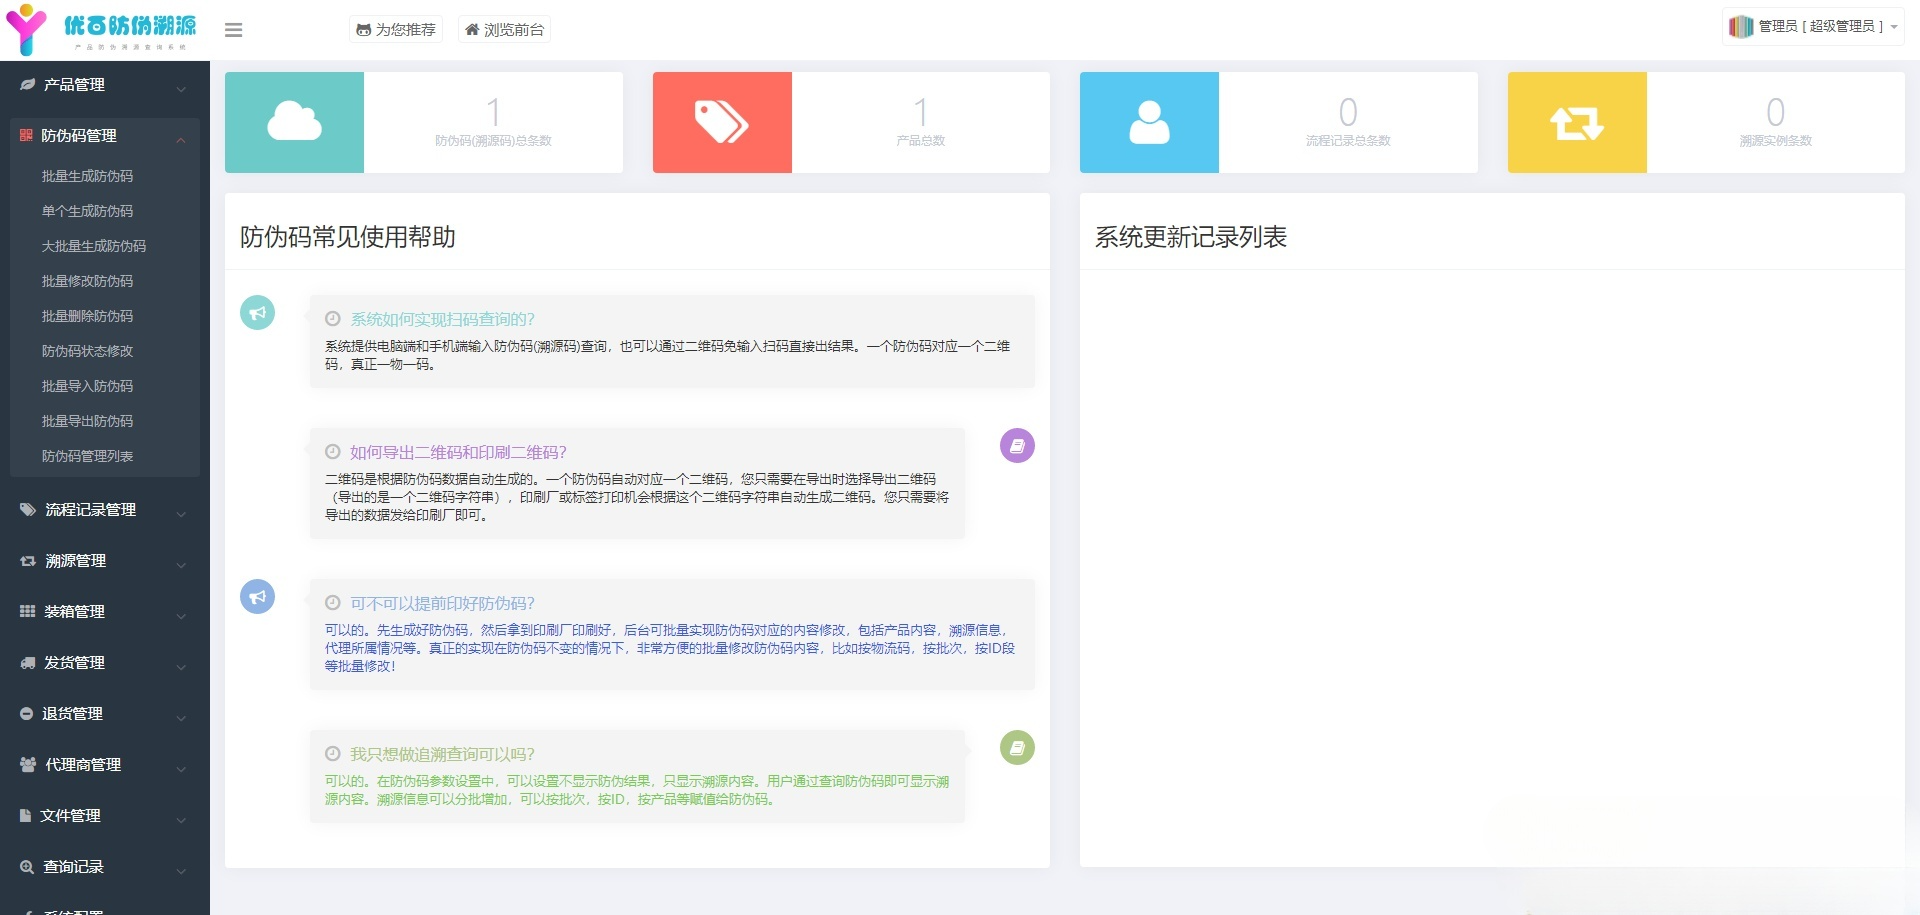Collapse the 防伪码管理 submenu
This screenshot has height=915, width=1920.
tap(100, 135)
